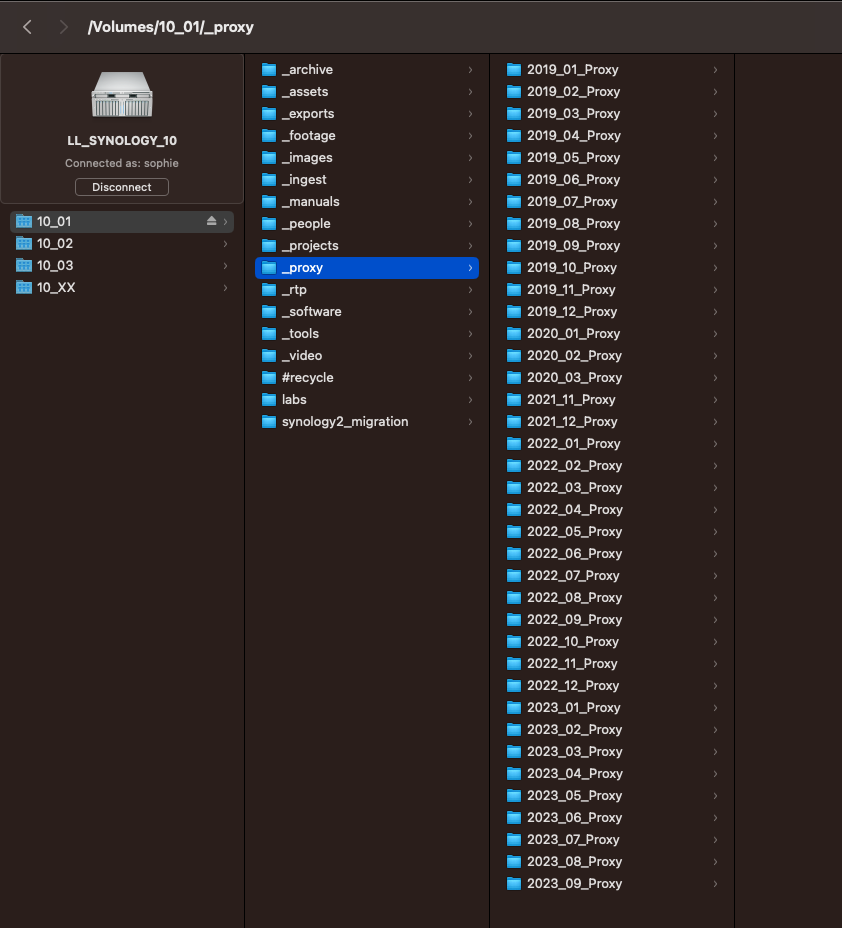842x928 pixels.
Task: Expand the 10_03 volume chevron
Action: click(225, 265)
